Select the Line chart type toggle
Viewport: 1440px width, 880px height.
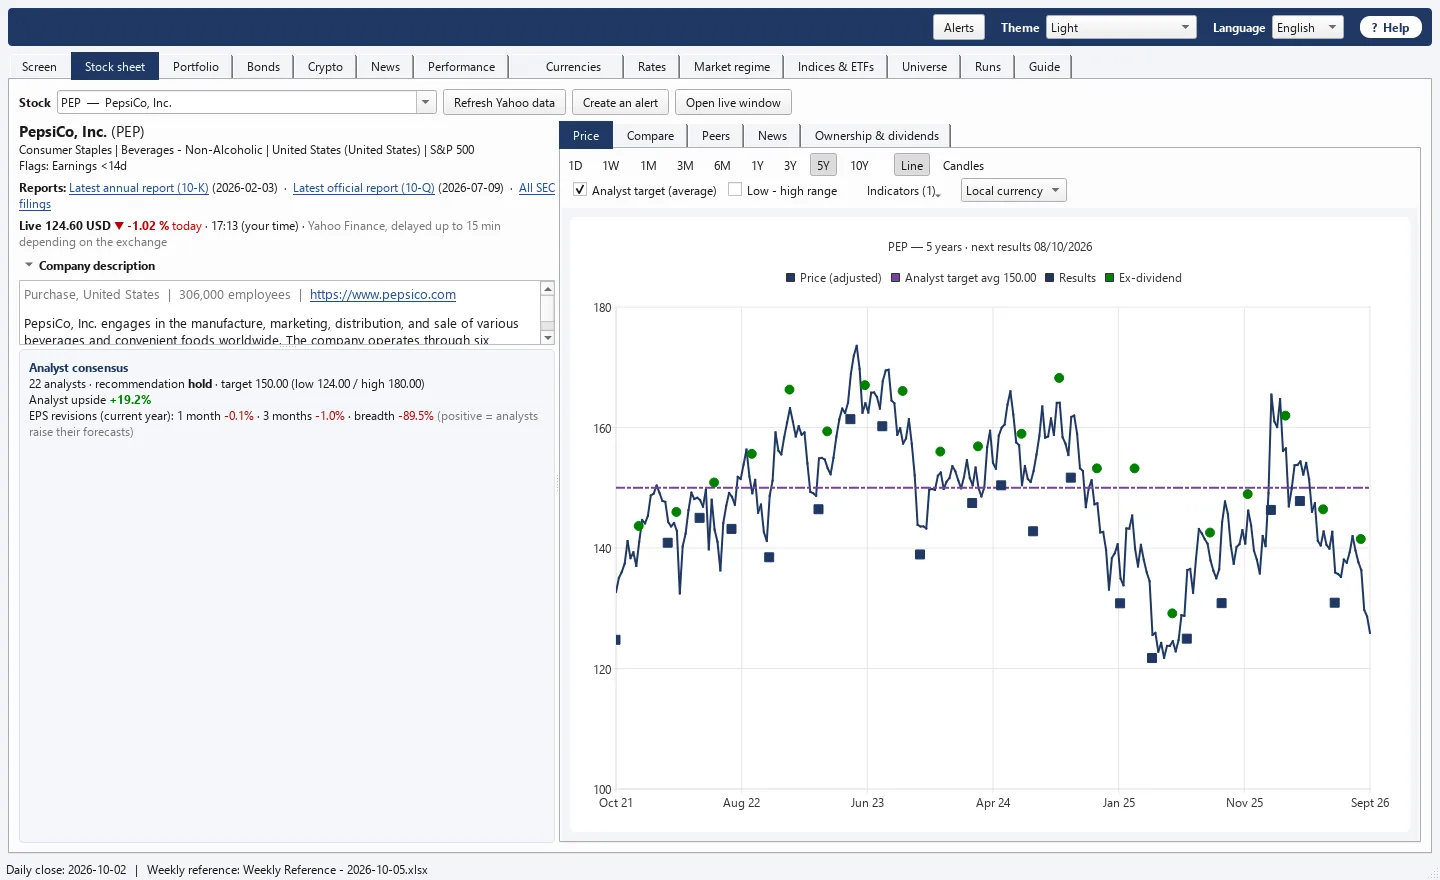tap(912, 165)
